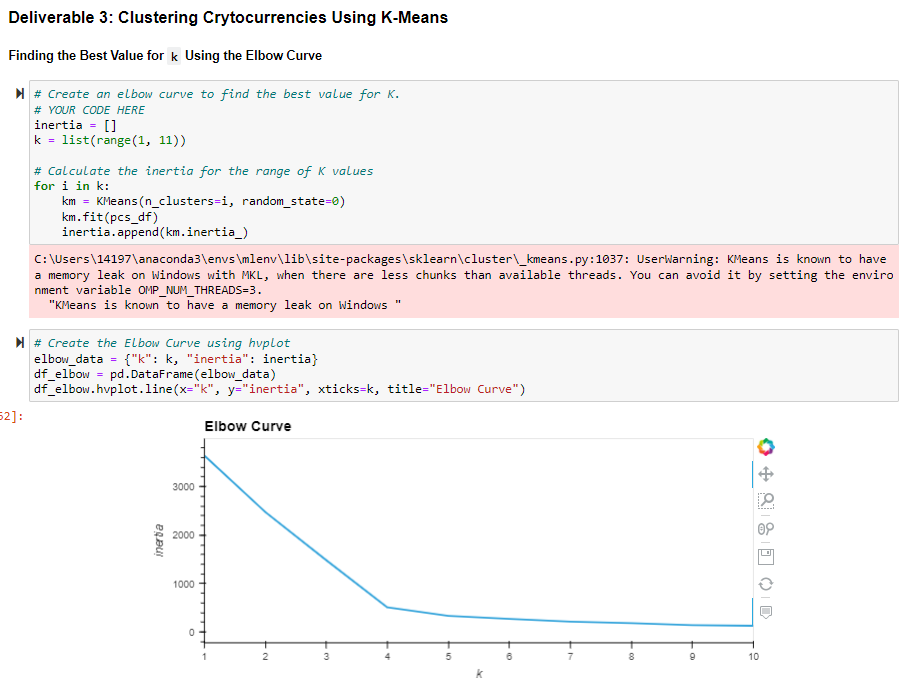Click the 3000 y-axis tick label
The height and width of the screenshot is (698, 909).
tap(183, 486)
